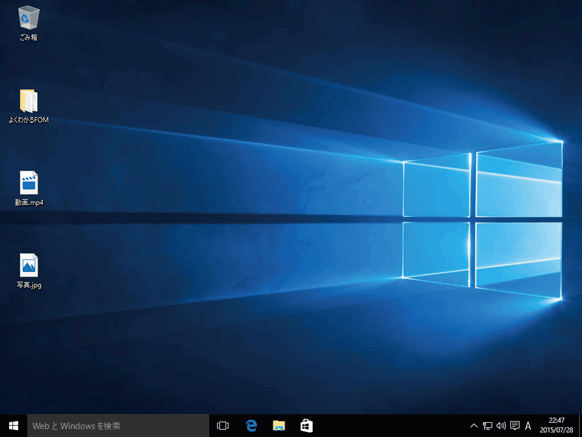Open the network status tray icon

487,426
